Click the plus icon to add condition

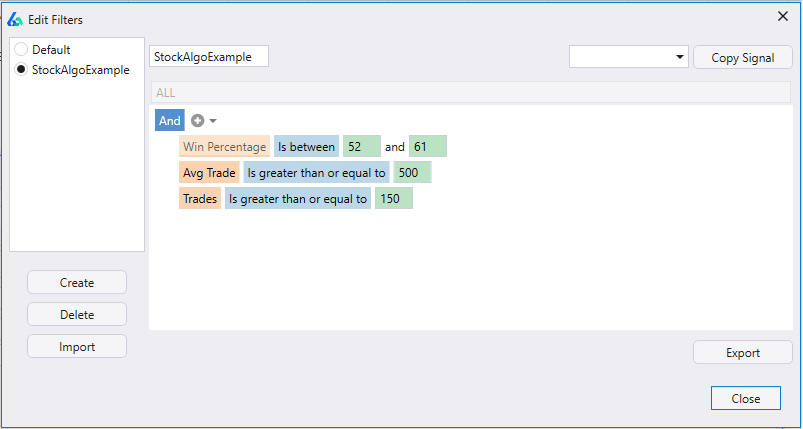[x=197, y=121]
